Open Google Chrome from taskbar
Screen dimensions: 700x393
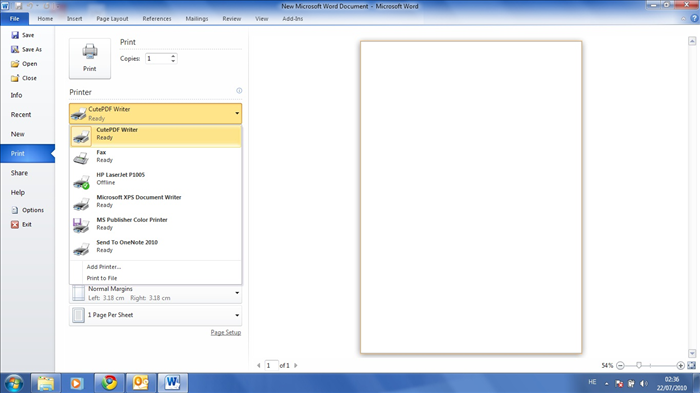tap(109, 383)
